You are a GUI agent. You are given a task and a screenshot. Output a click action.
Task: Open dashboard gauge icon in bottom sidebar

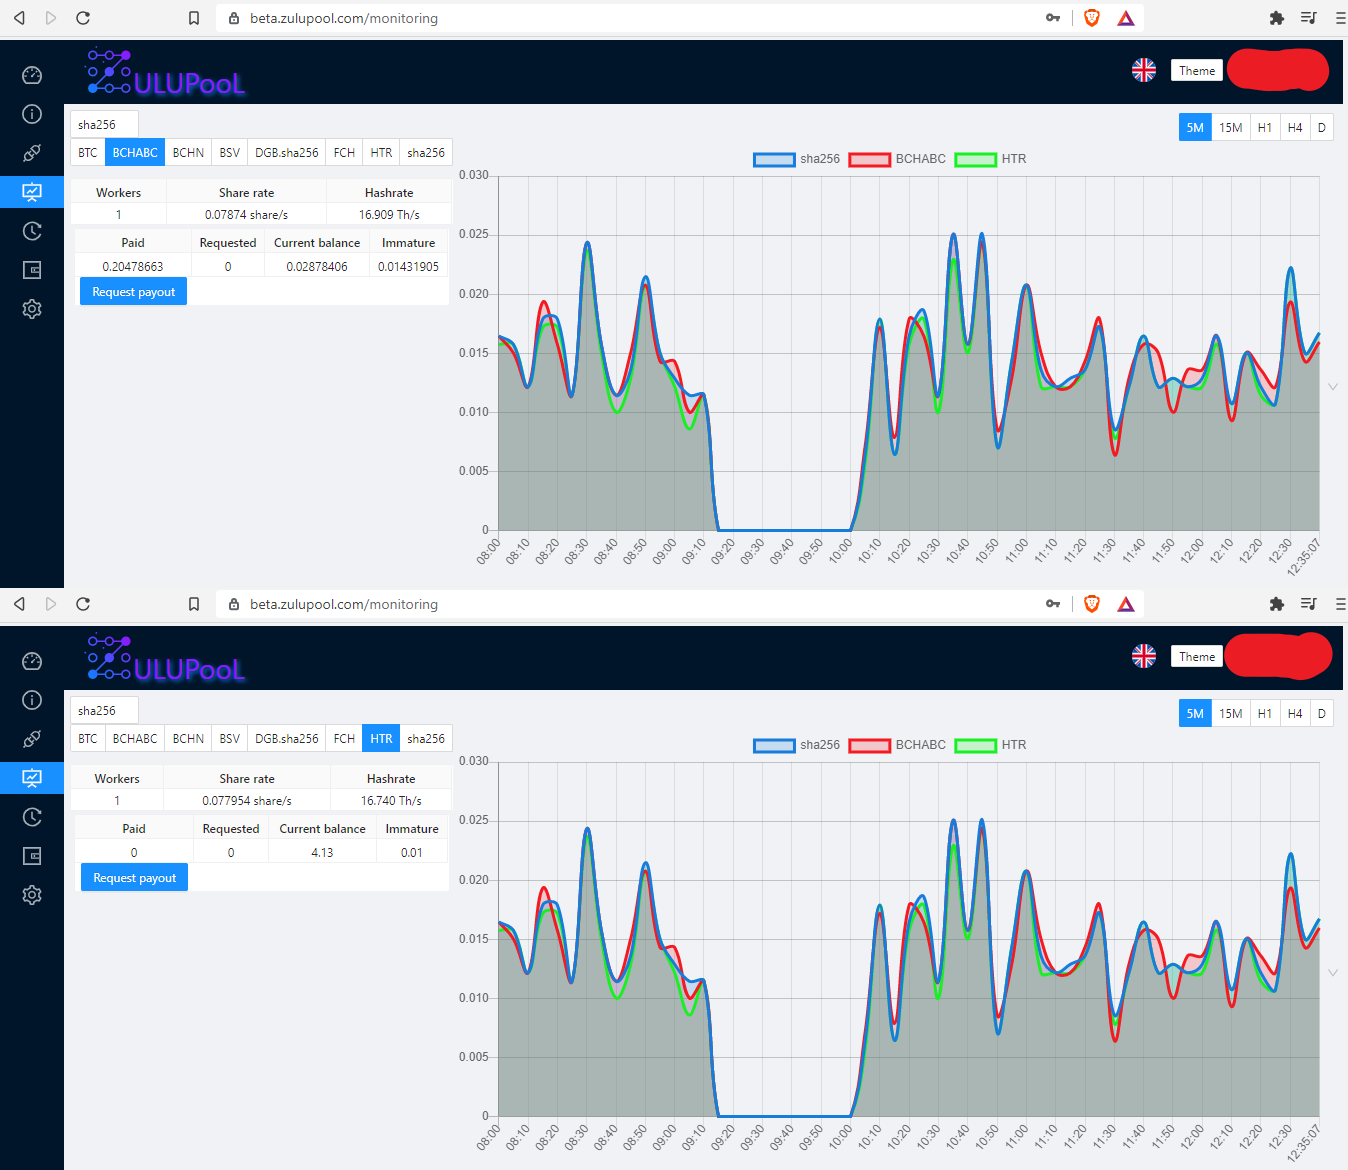[32, 661]
